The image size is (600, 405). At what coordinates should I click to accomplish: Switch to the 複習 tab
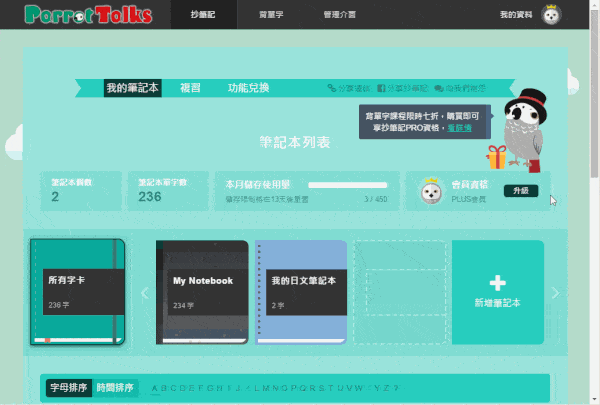(x=190, y=88)
